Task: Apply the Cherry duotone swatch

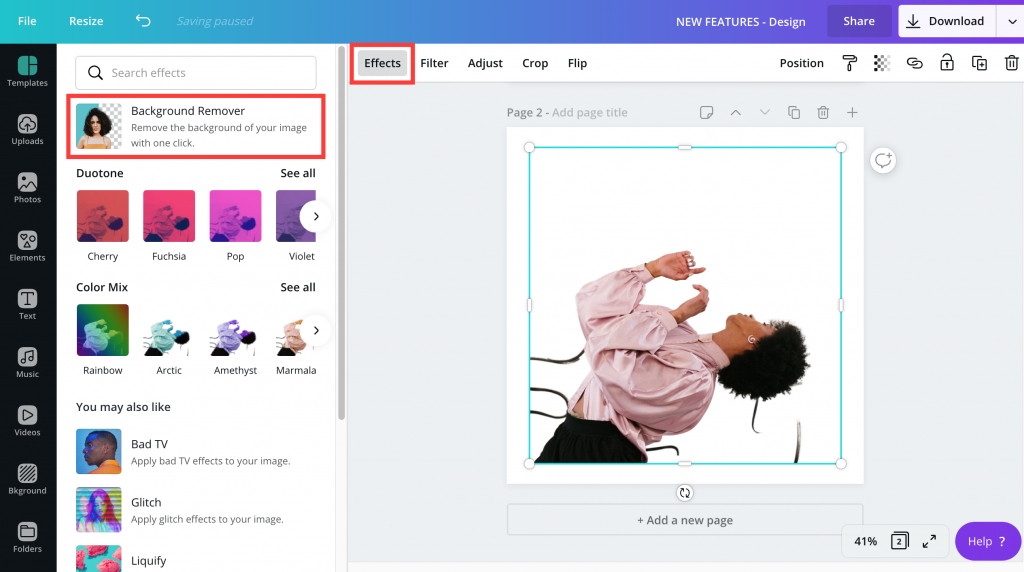Action: pyautogui.click(x=103, y=216)
